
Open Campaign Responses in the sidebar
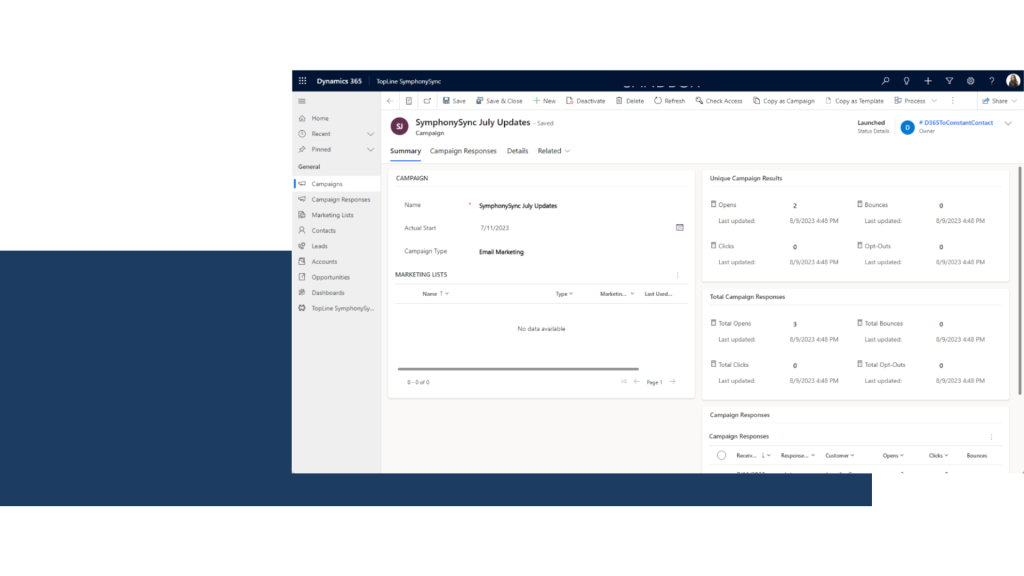(336, 200)
